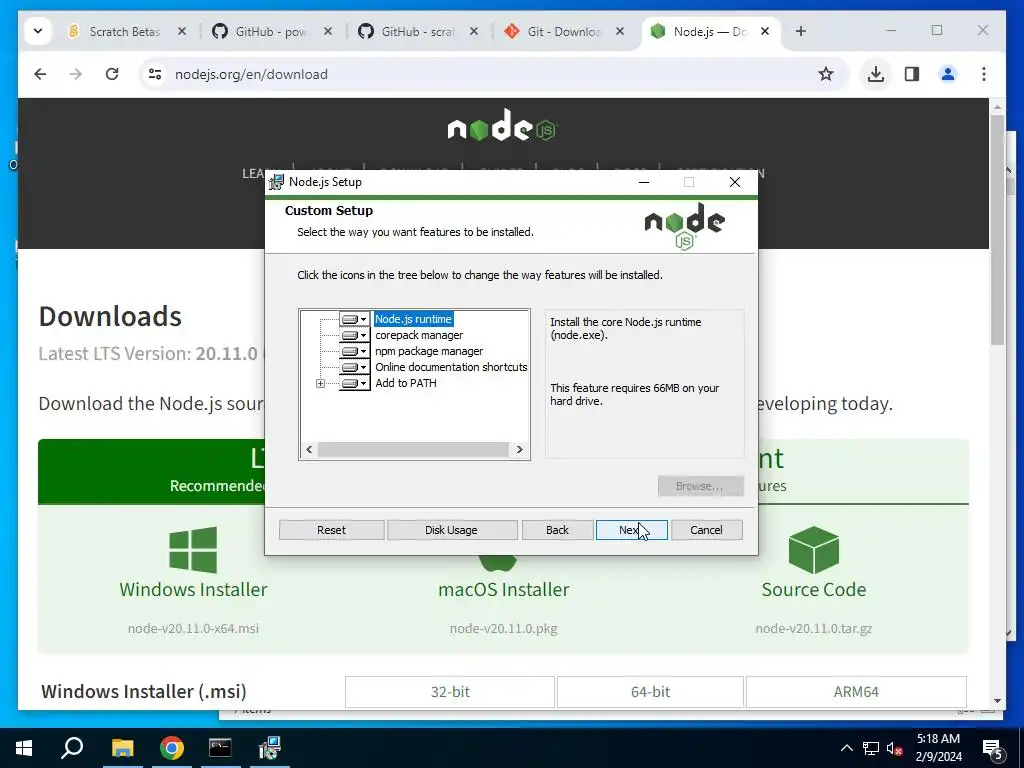1024x768 pixels.
Task: Select npm package manager tree item
Action: coord(429,351)
